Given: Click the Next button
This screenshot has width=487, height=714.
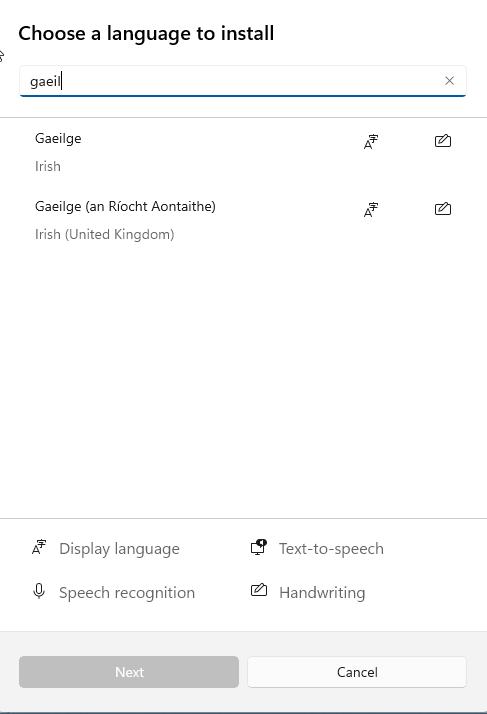Looking at the screenshot, I should coord(129,672).
